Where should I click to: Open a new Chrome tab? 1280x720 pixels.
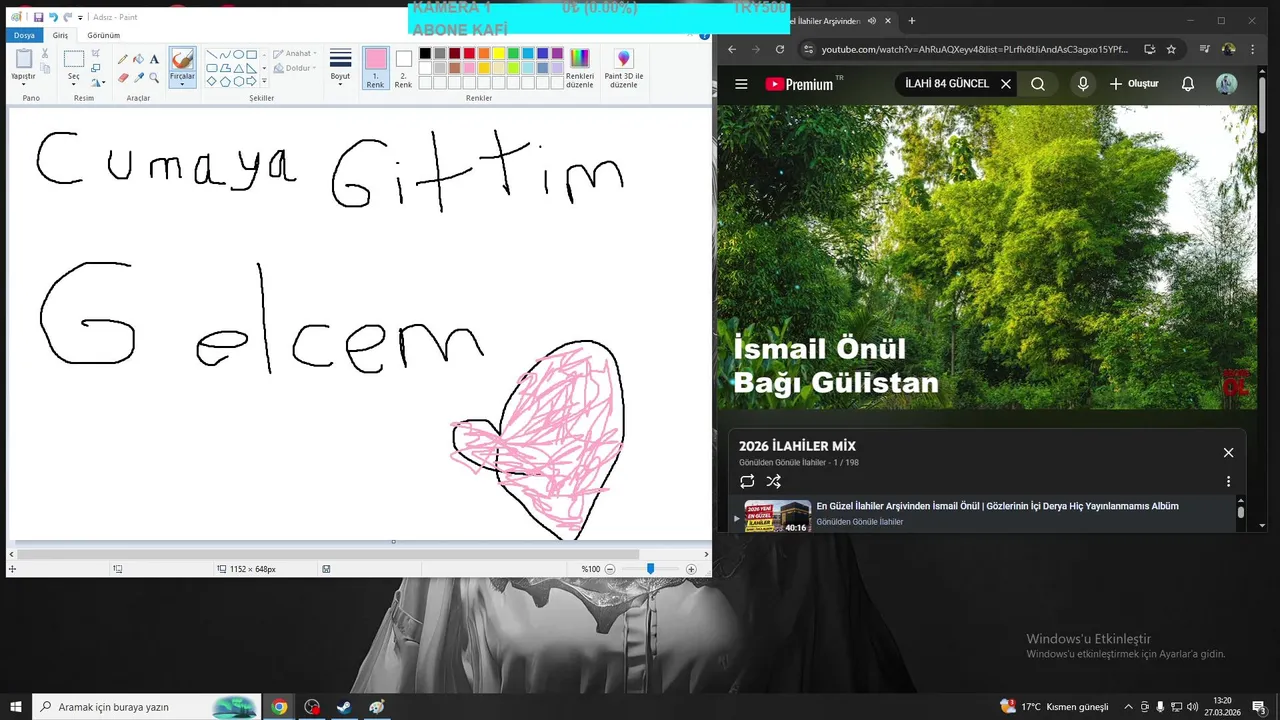point(911,21)
